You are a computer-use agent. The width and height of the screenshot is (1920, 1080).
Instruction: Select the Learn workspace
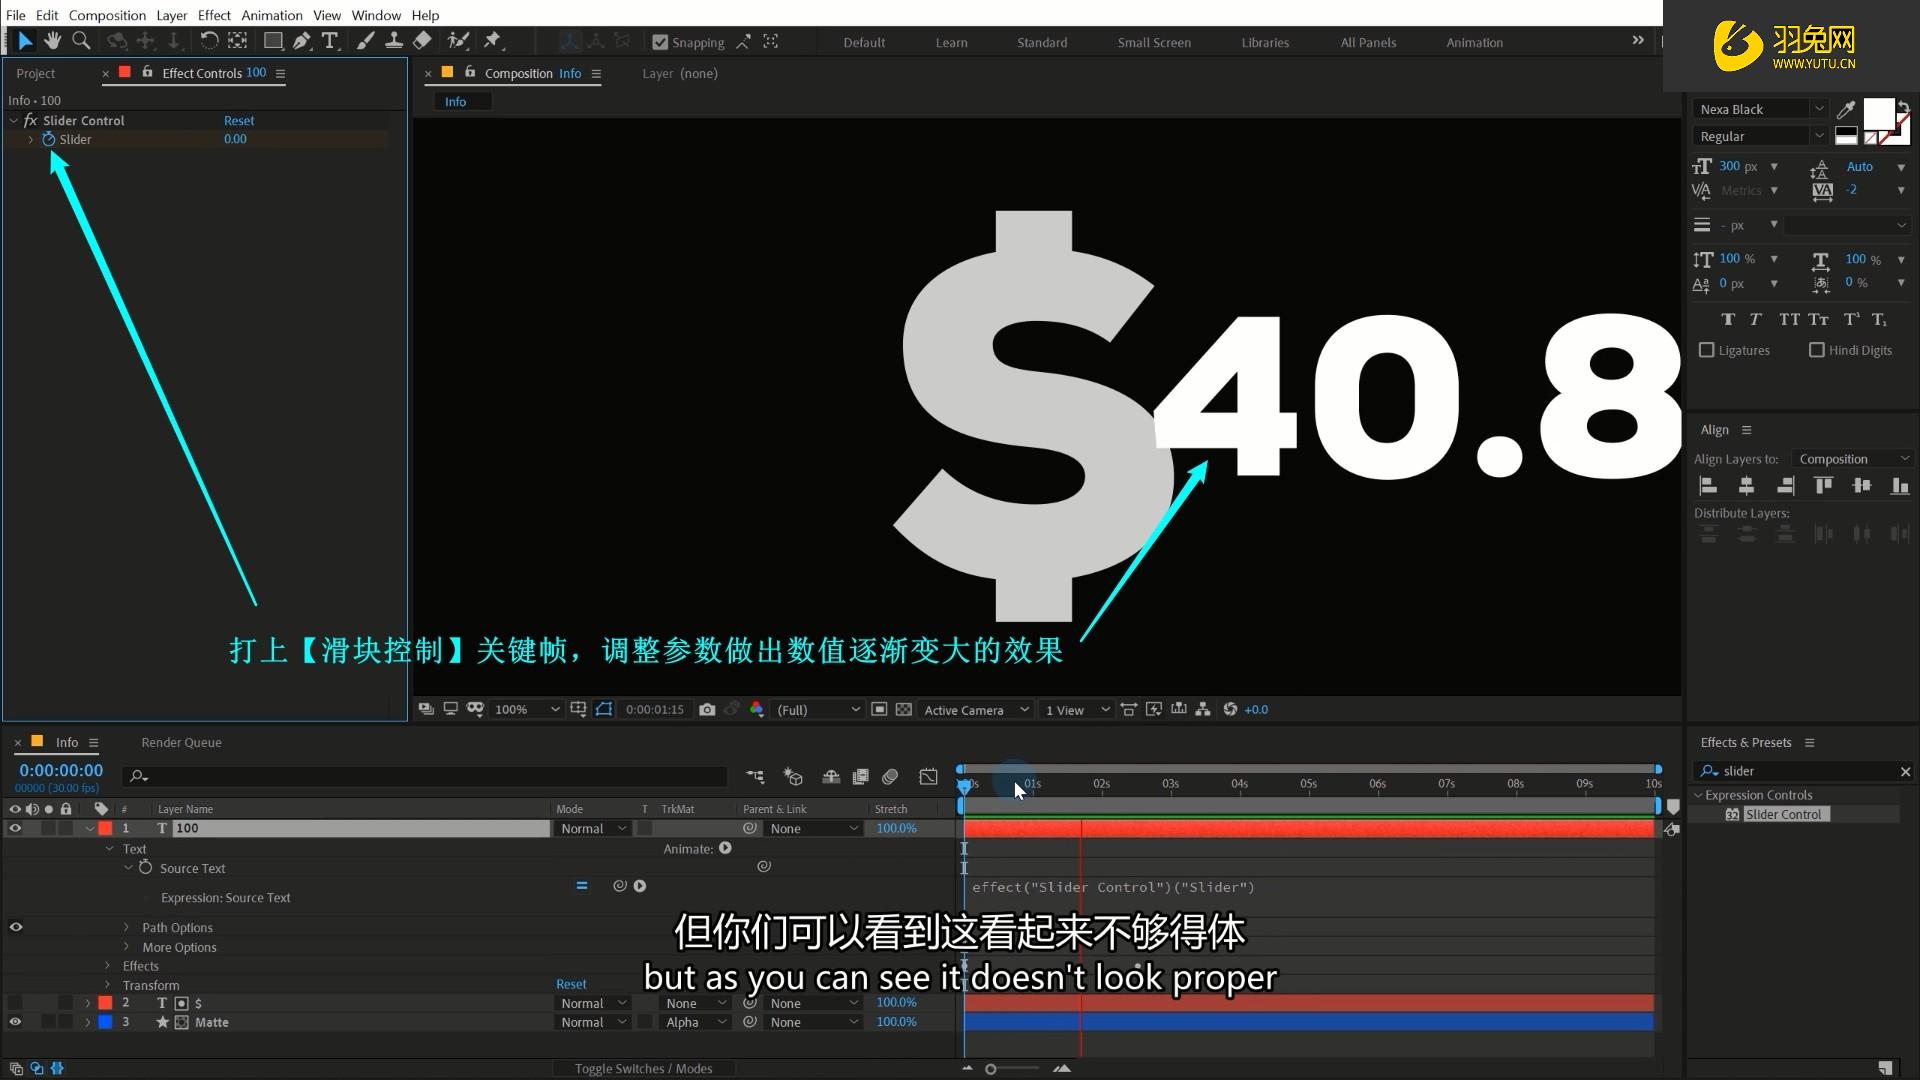pyautogui.click(x=951, y=42)
